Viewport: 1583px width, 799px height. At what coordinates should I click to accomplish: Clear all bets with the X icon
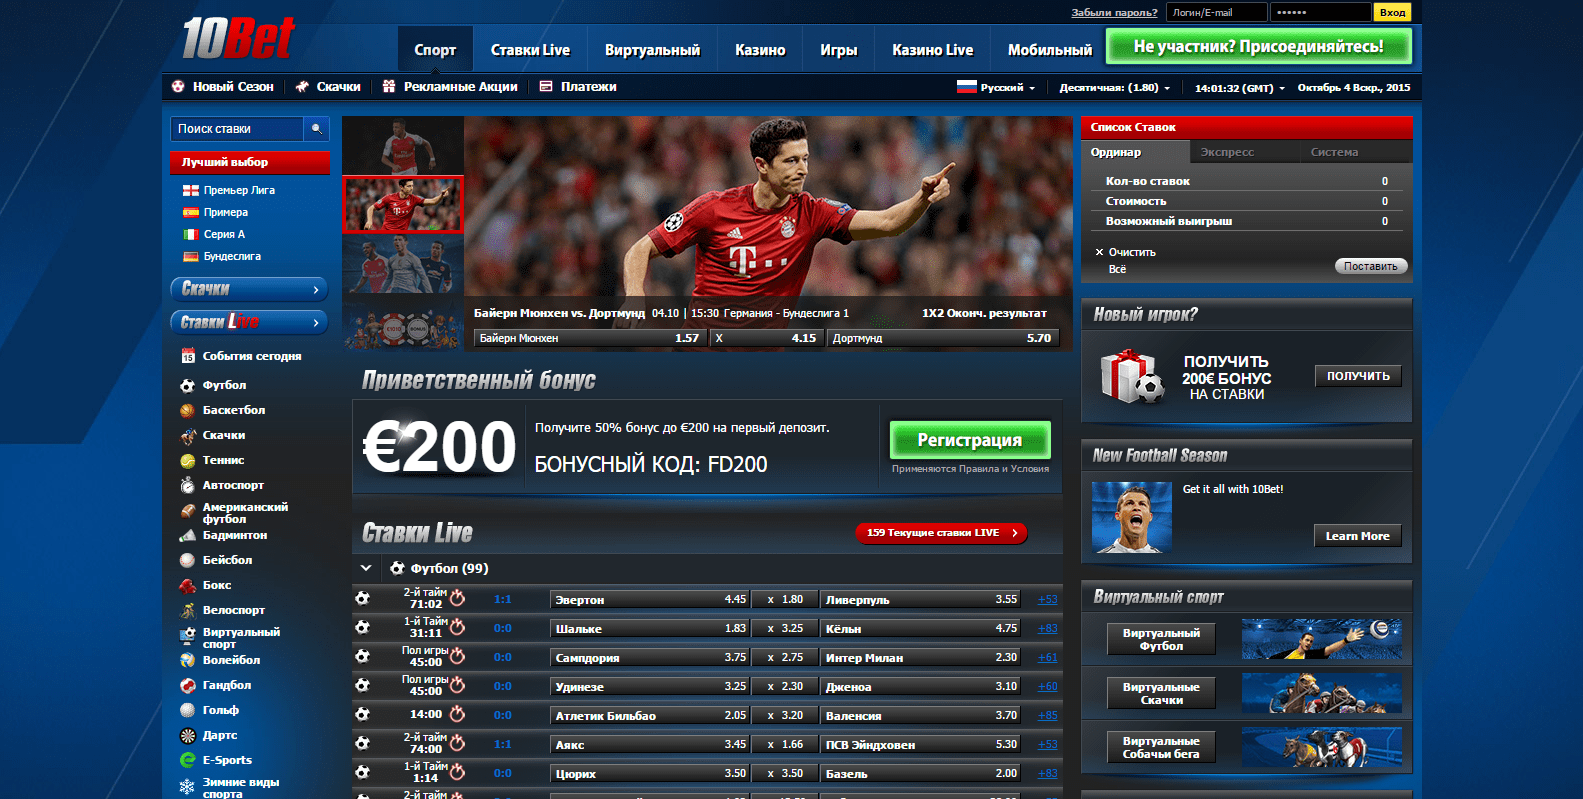1099,252
